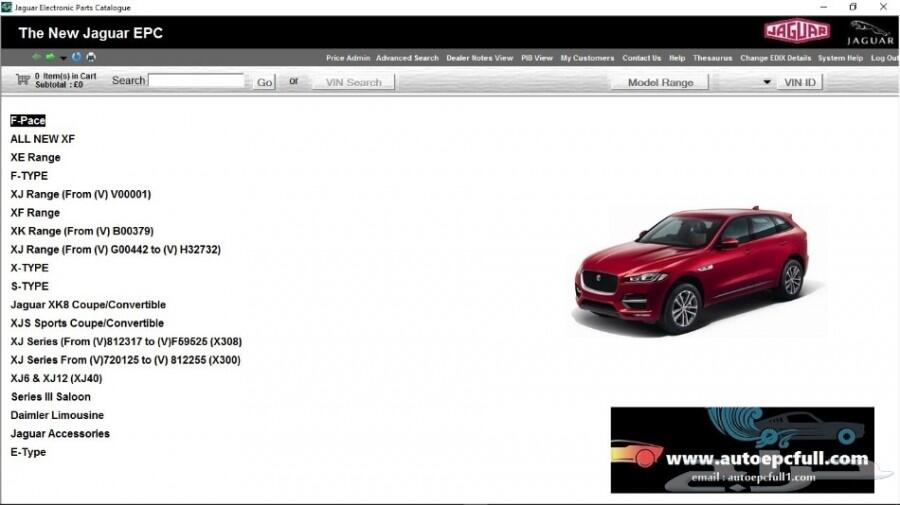Click the red F-Pace car image
This screenshot has width=900, height=505.
click(x=692, y=270)
